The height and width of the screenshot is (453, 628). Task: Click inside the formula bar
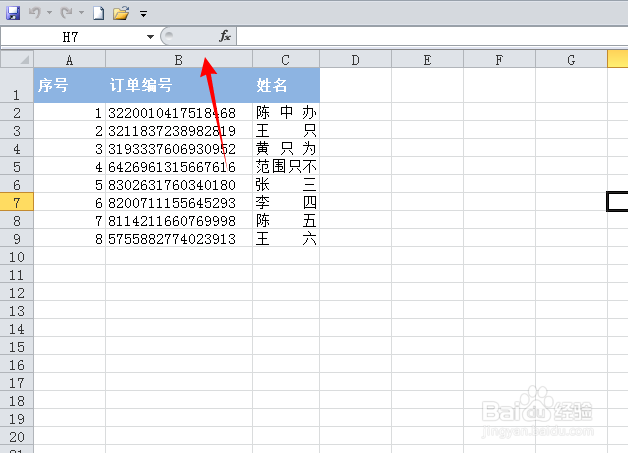[433, 37]
